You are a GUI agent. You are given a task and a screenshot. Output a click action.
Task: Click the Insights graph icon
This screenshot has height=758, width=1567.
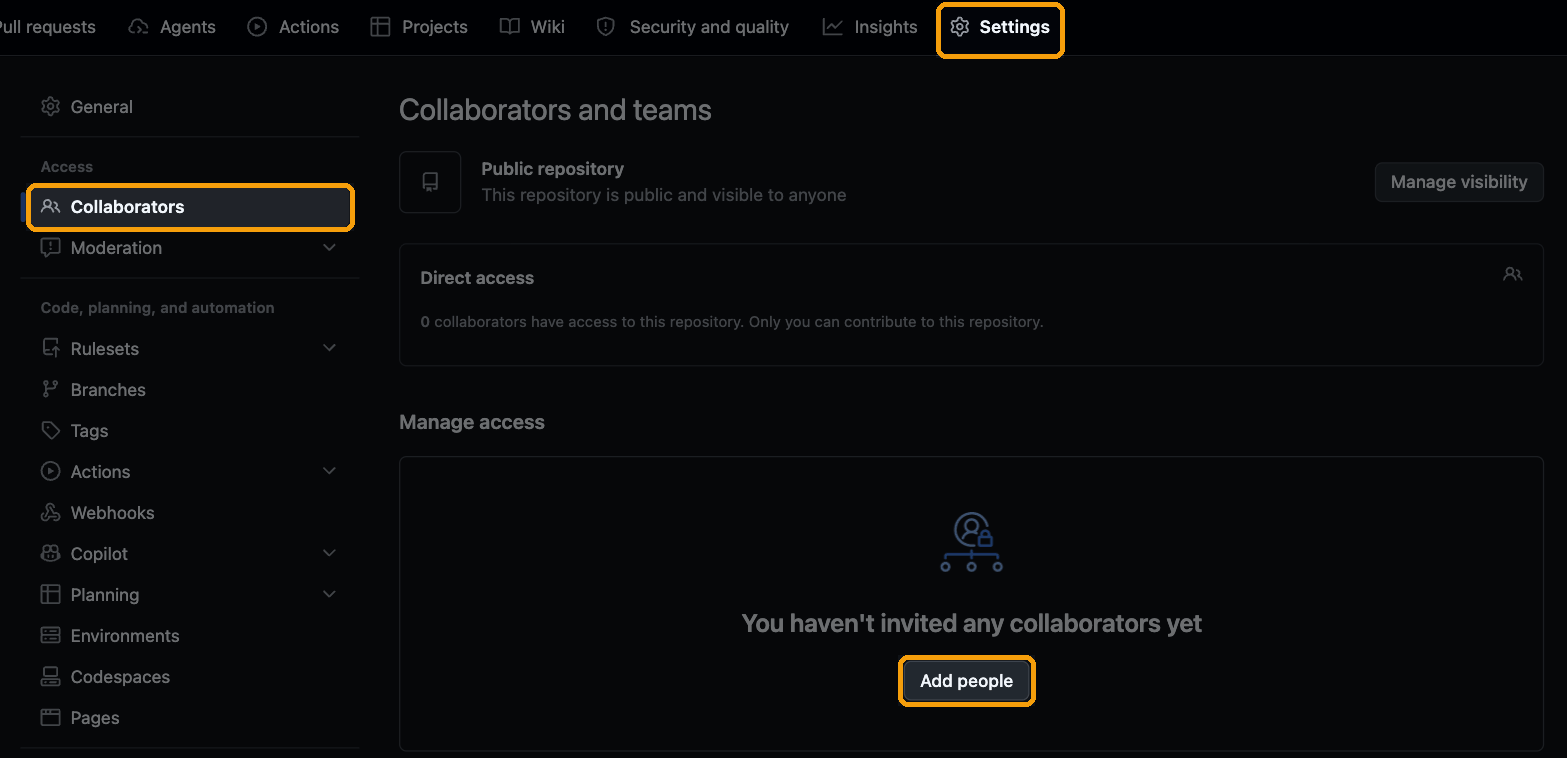[832, 27]
